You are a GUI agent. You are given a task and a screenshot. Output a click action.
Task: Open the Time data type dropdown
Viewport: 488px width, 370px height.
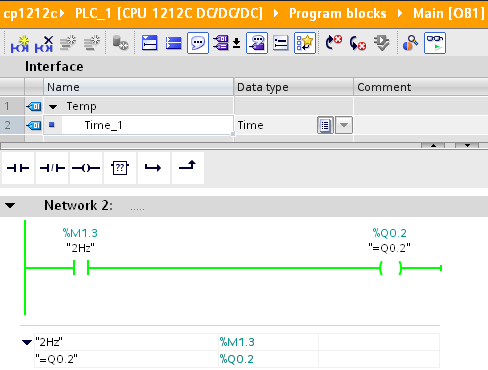click(x=344, y=125)
